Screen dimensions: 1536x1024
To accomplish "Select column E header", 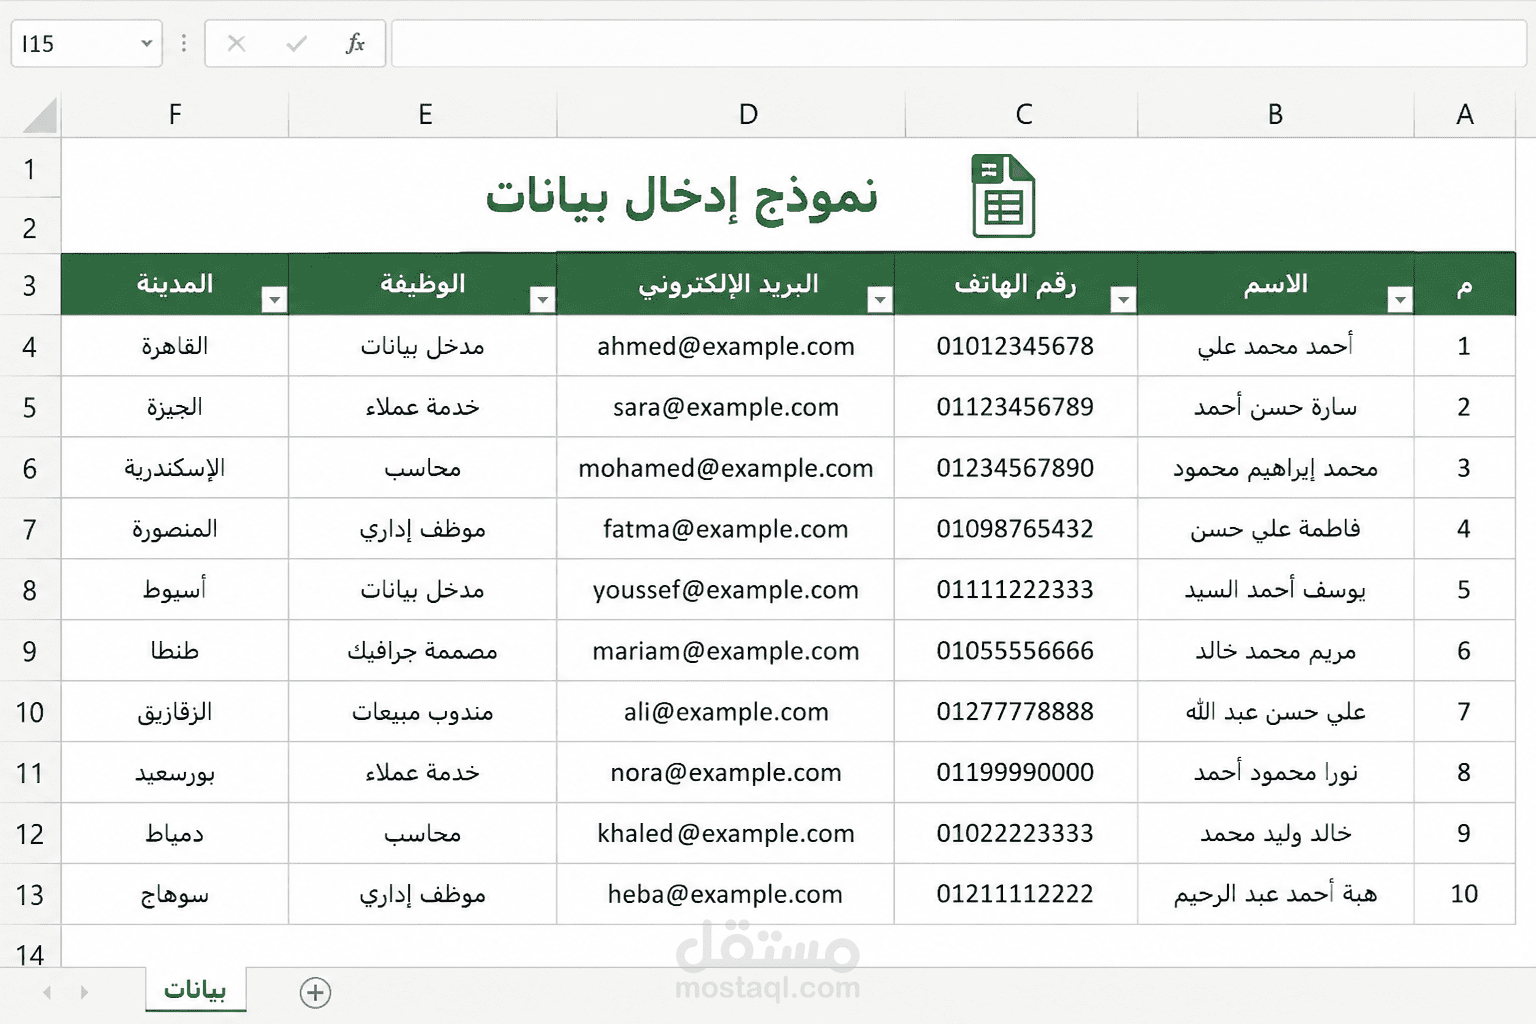I will point(425,115).
